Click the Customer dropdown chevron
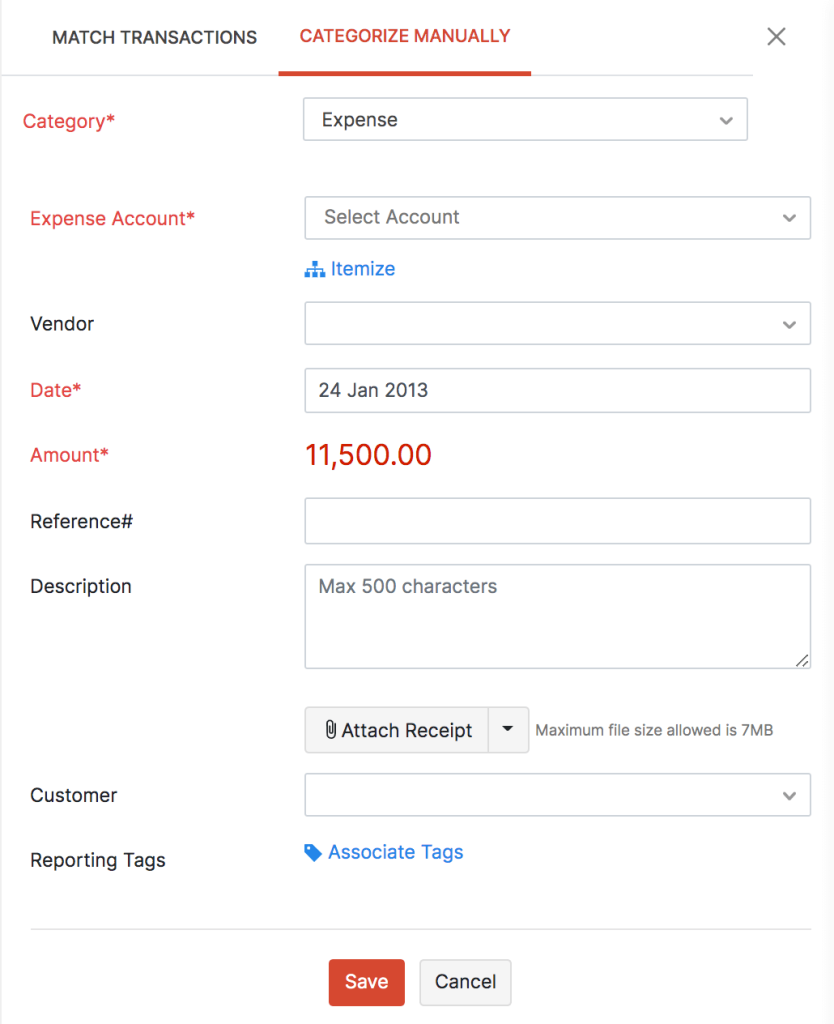 [x=791, y=794]
